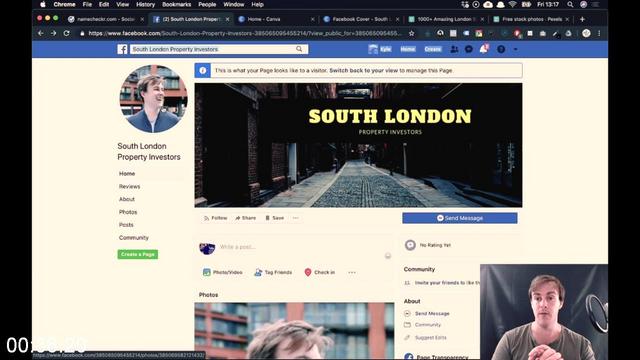Click the macOS Spotlight search icon
The width and height of the screenshot is (640, 360).
tap(570, 4)
